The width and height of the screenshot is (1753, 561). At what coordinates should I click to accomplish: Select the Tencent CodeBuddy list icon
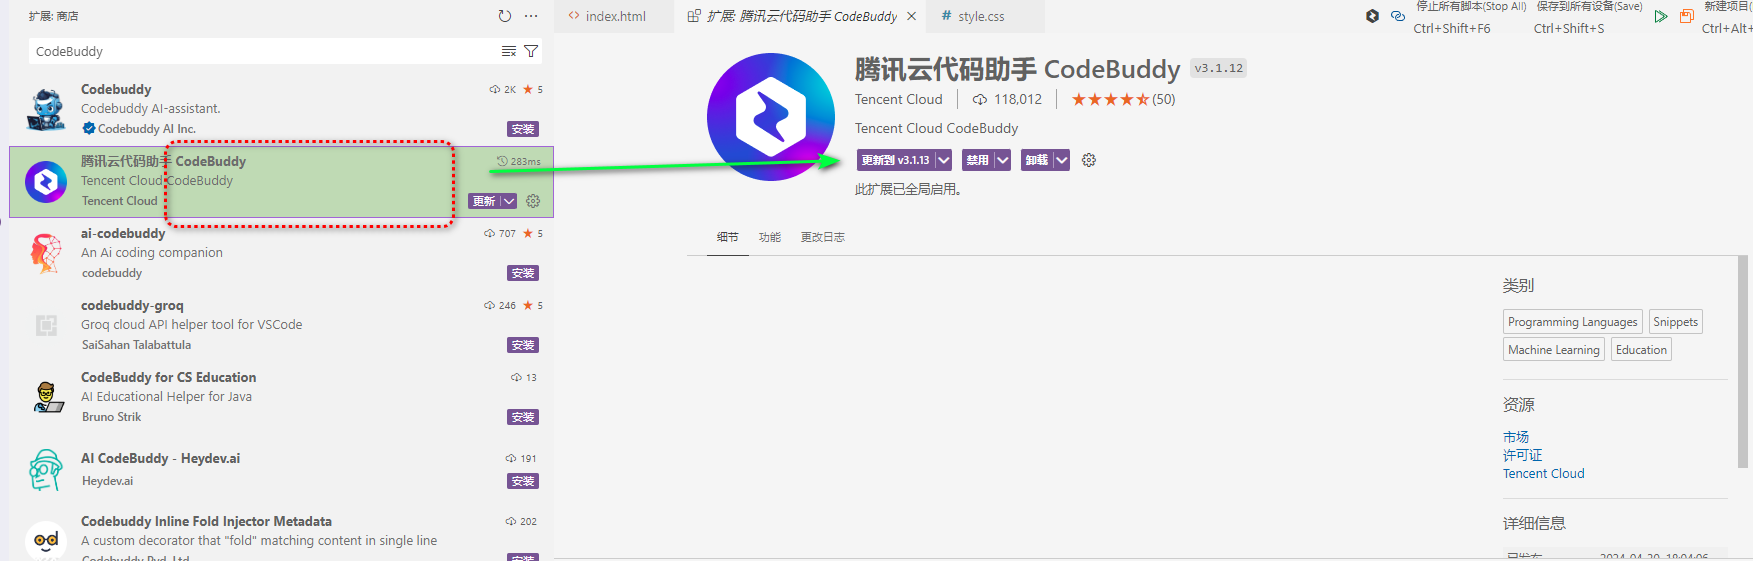point(46,182)
